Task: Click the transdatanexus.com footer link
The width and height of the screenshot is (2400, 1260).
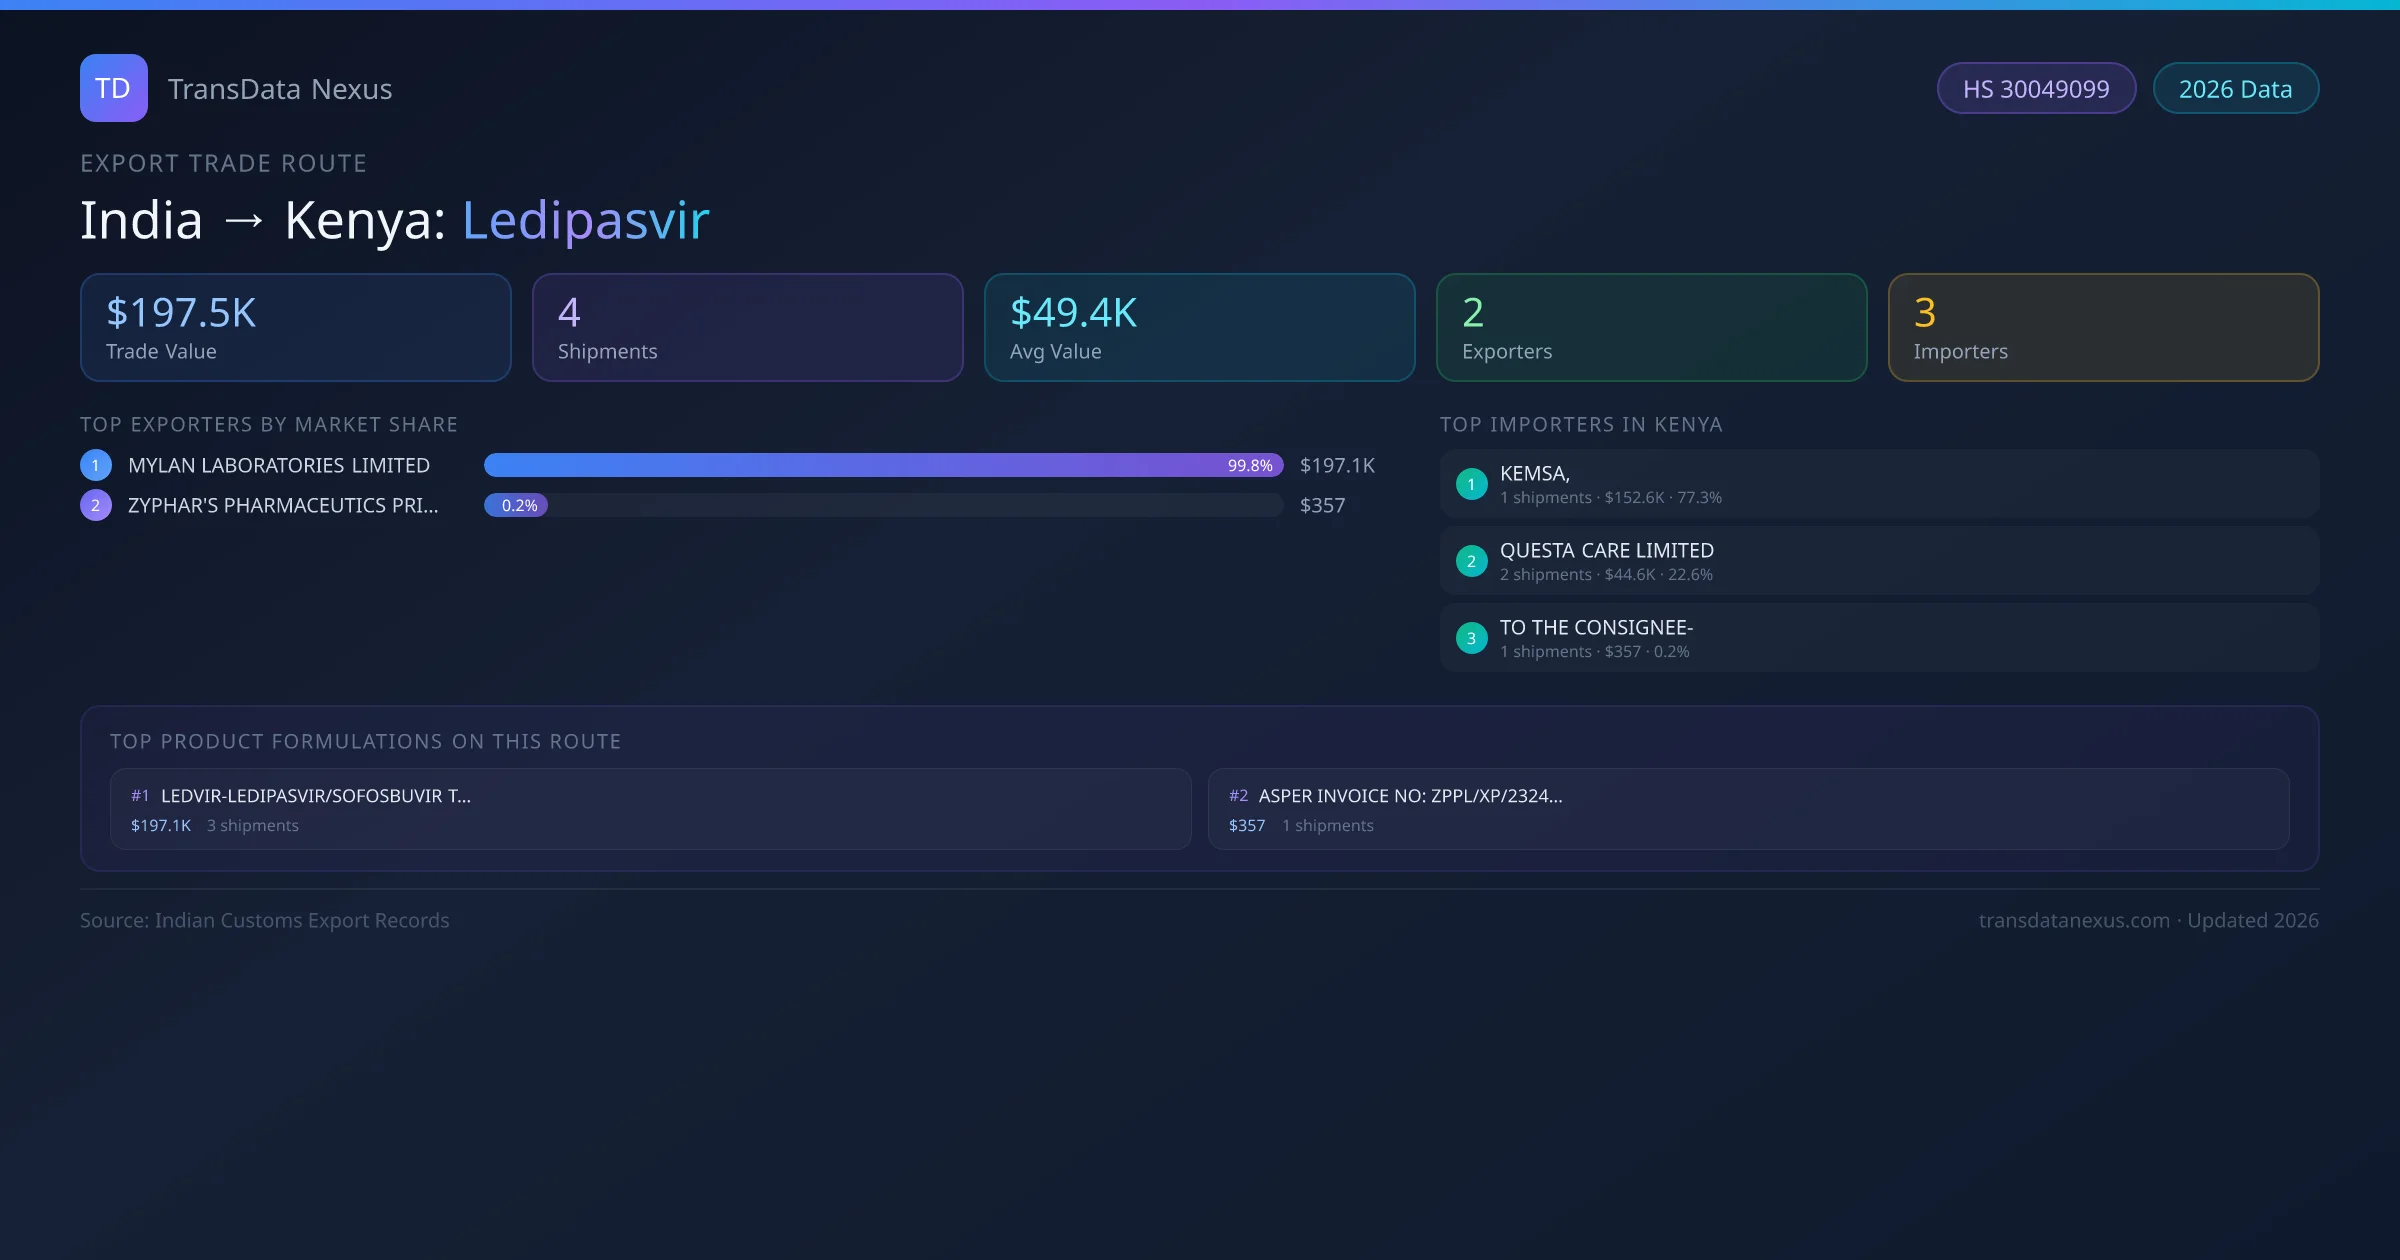Action: (x=2074, y=920)
